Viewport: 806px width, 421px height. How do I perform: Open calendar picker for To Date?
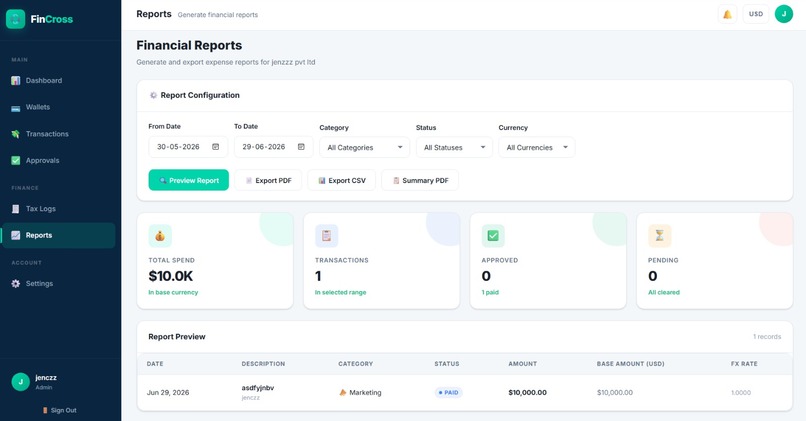coord(301,147)
